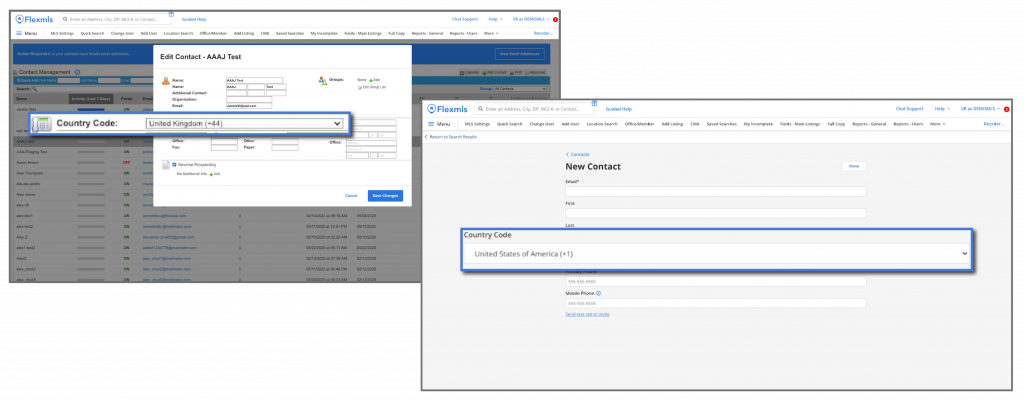Click the red notification badge in right window
Screen dimensions: 1024x401
click(1006, 108)
